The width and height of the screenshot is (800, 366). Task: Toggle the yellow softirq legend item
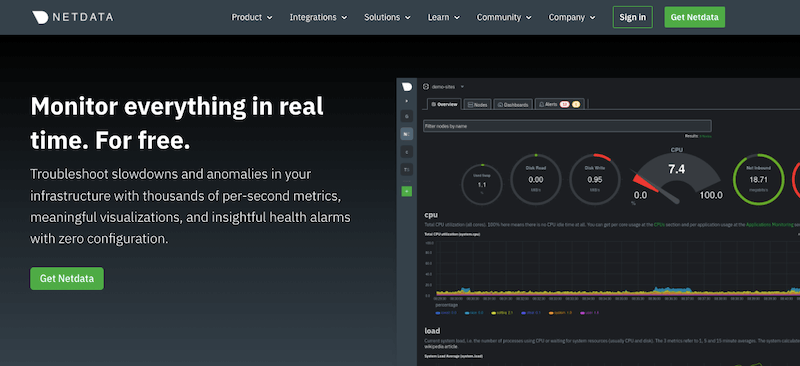point(501,312)
